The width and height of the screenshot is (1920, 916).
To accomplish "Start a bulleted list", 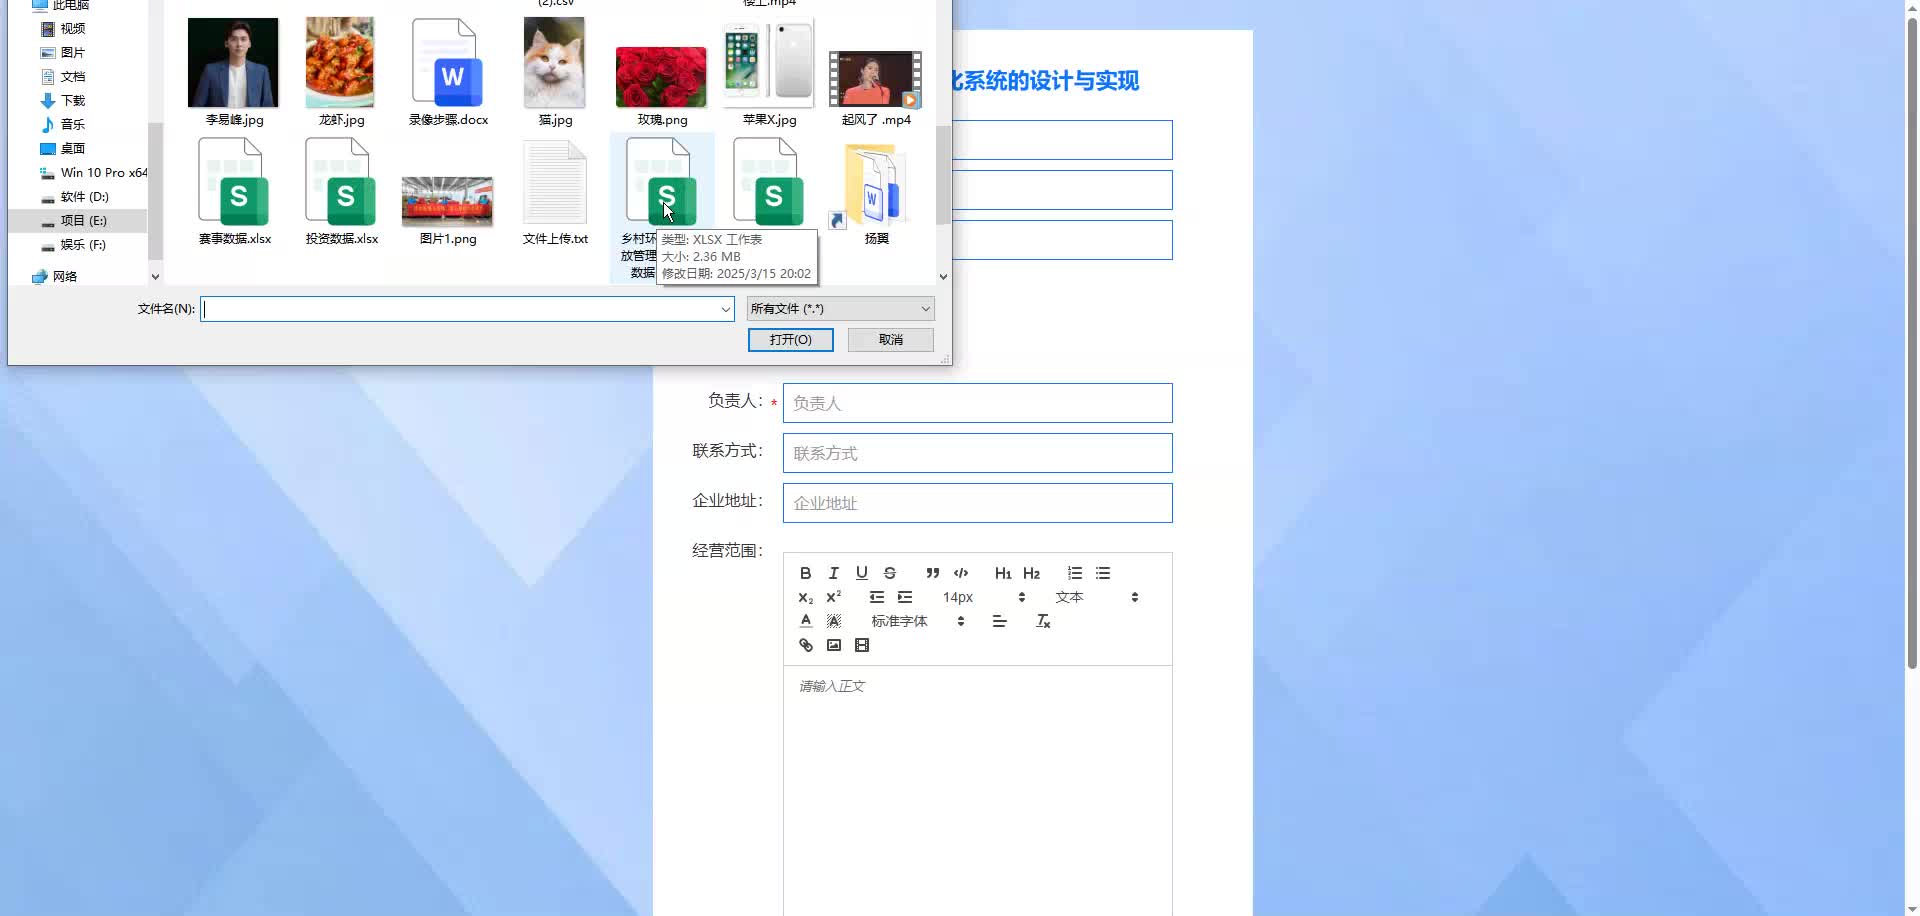I will [x=1102, y=573].
